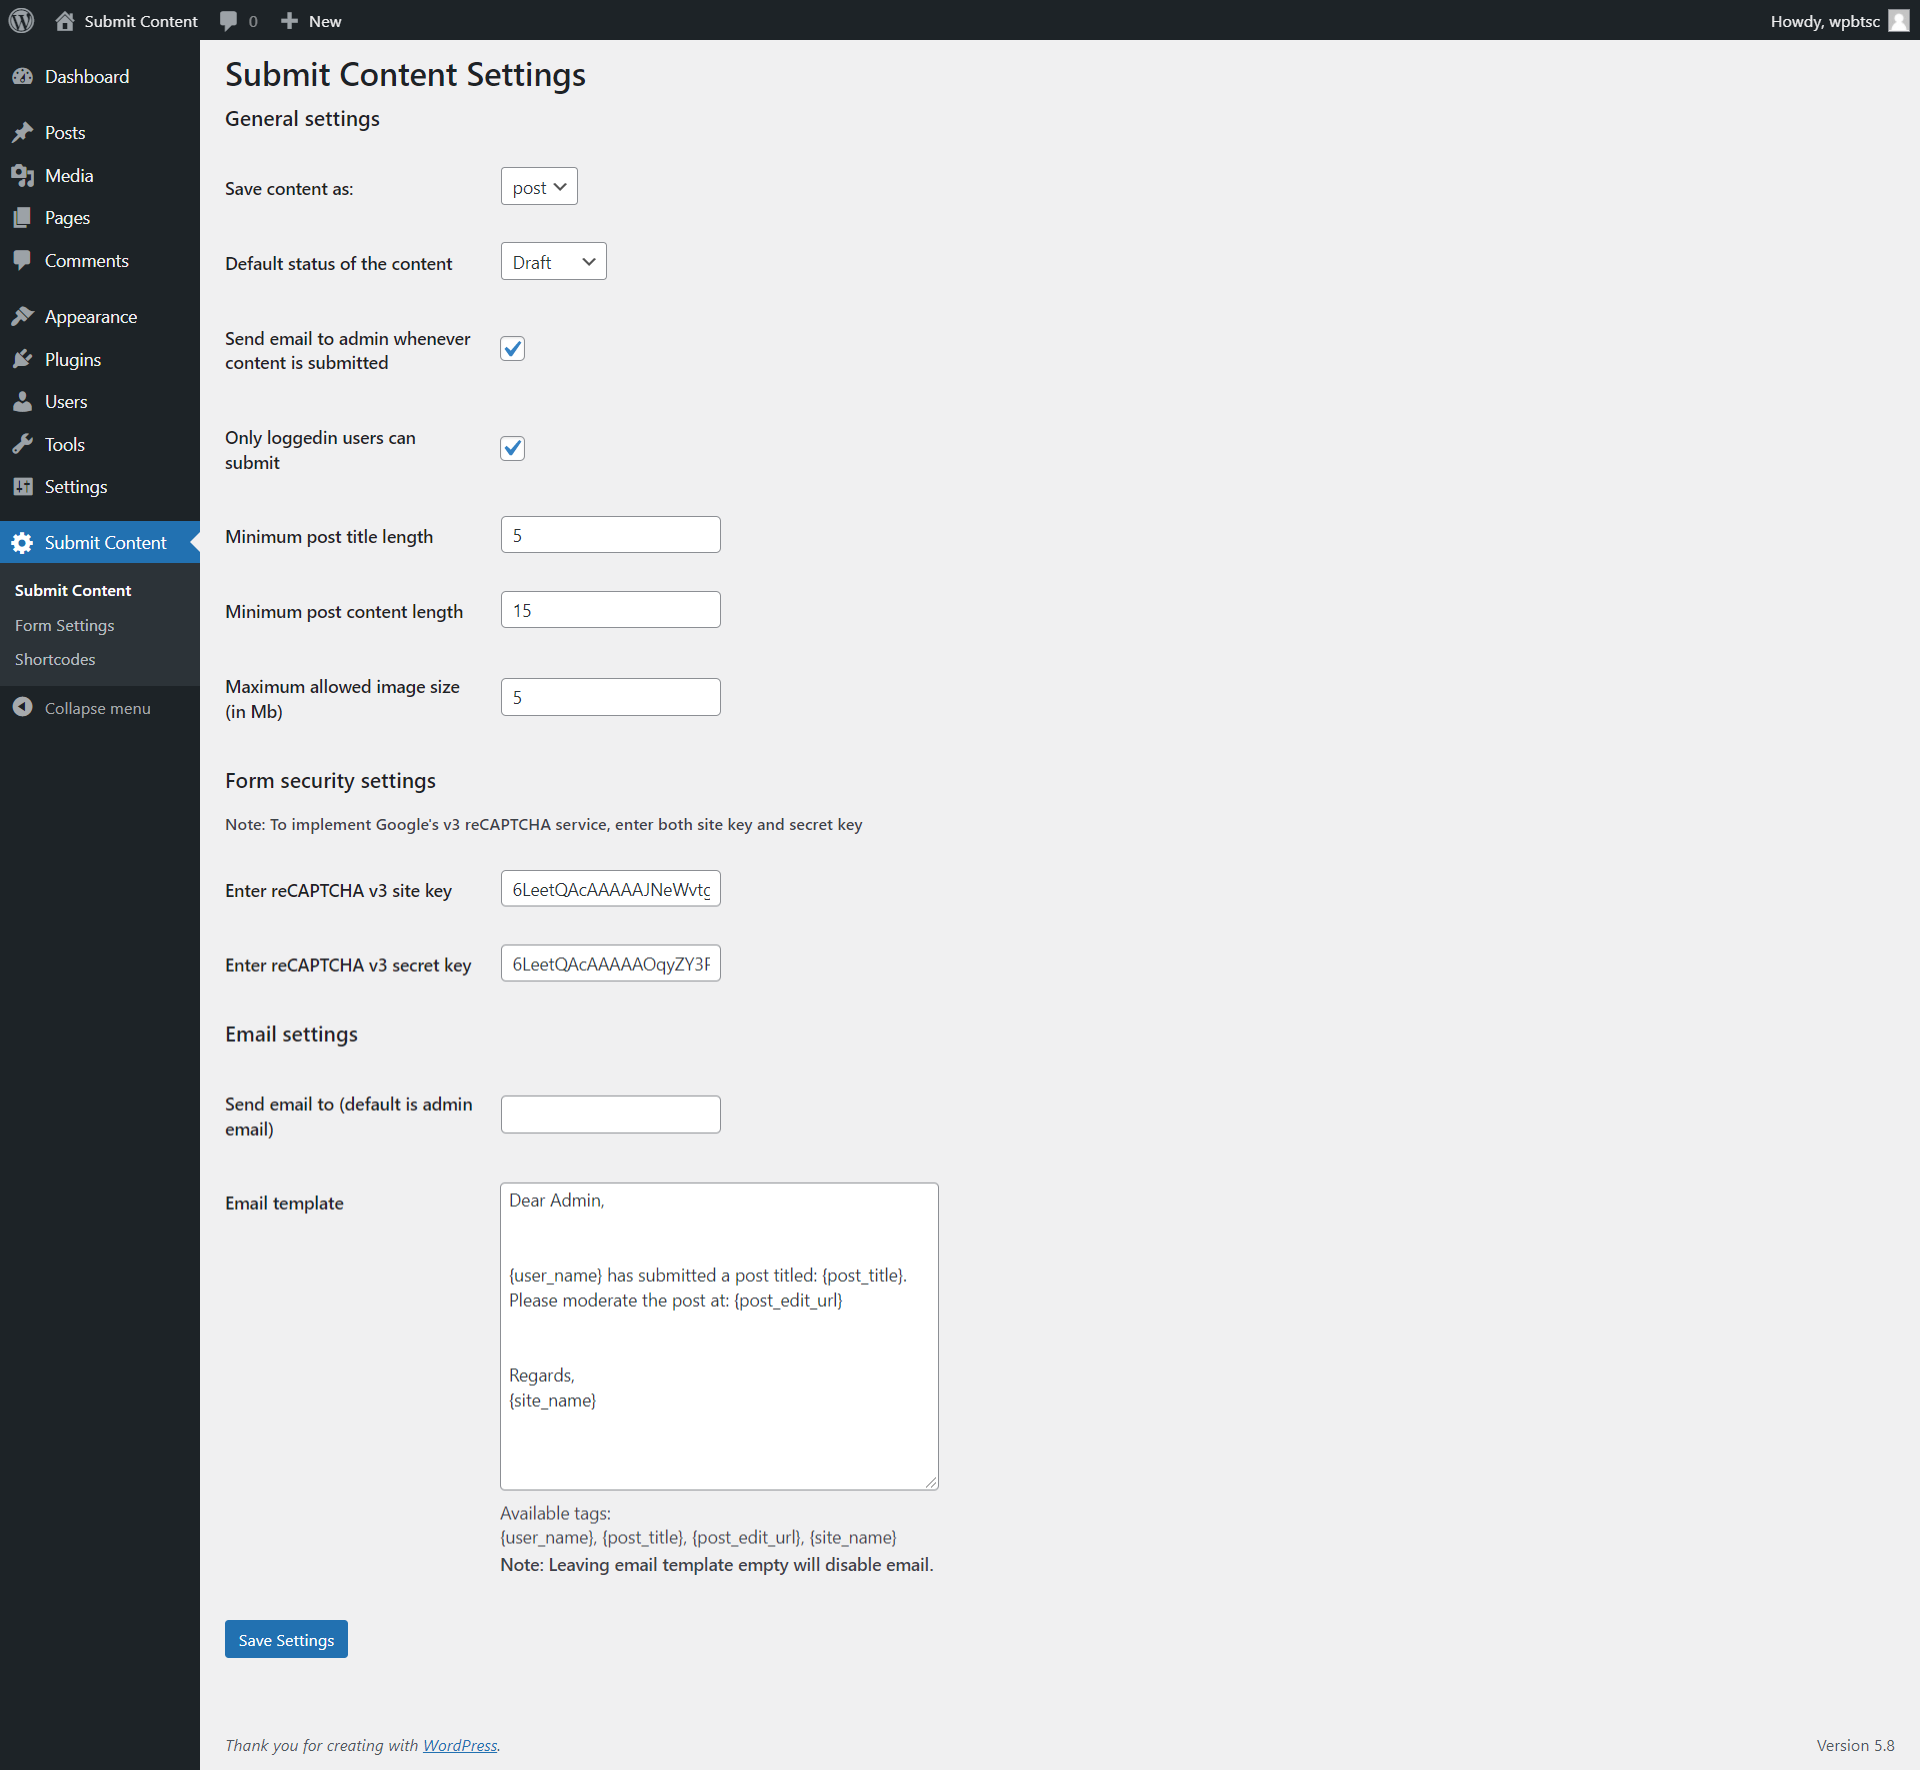Open the New content menu in admin bar
The width and height of the screenshot is (1920, 1772).
click(311, 21)
